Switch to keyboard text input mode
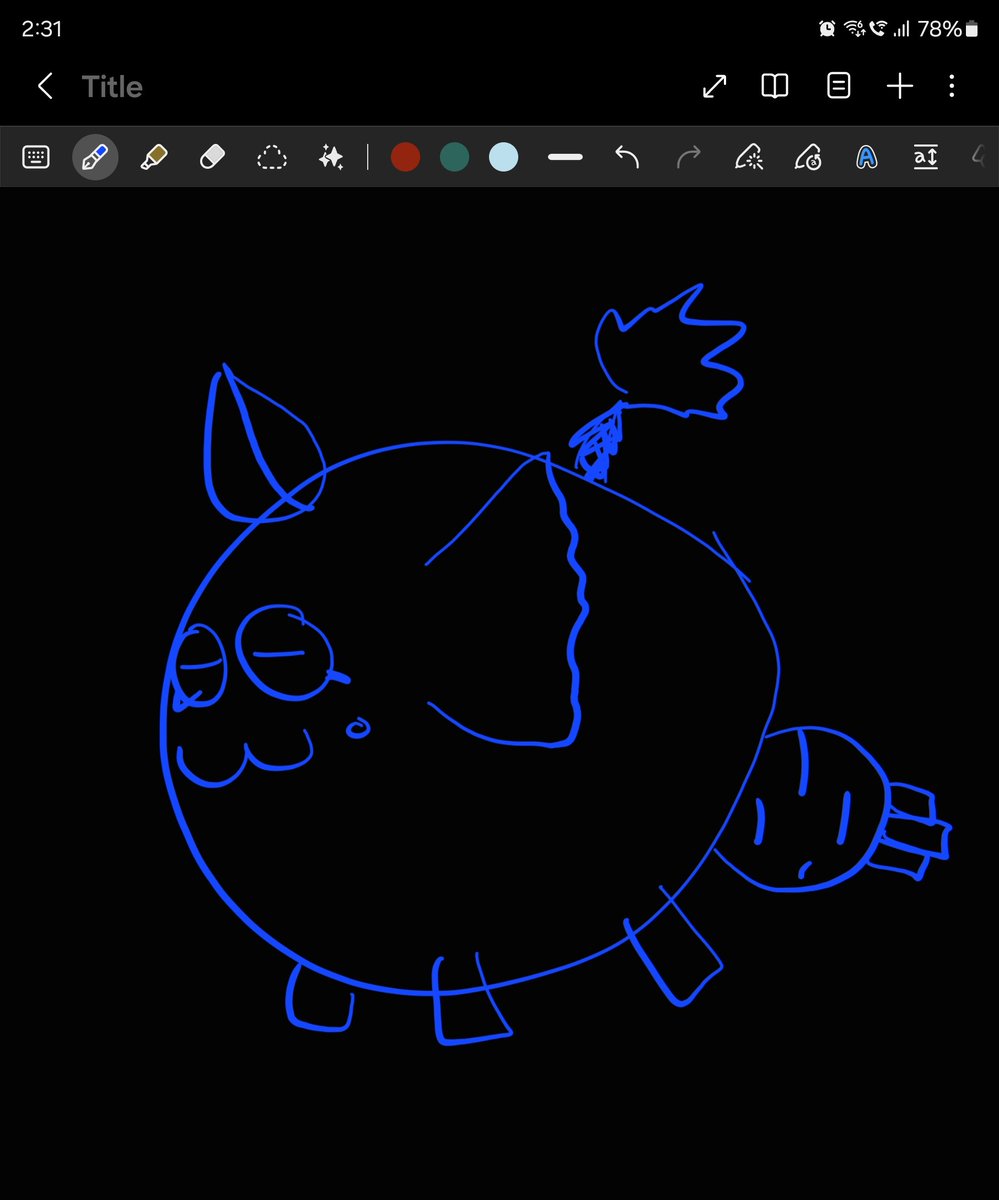Screen dimensions: 999x1200 36,157
